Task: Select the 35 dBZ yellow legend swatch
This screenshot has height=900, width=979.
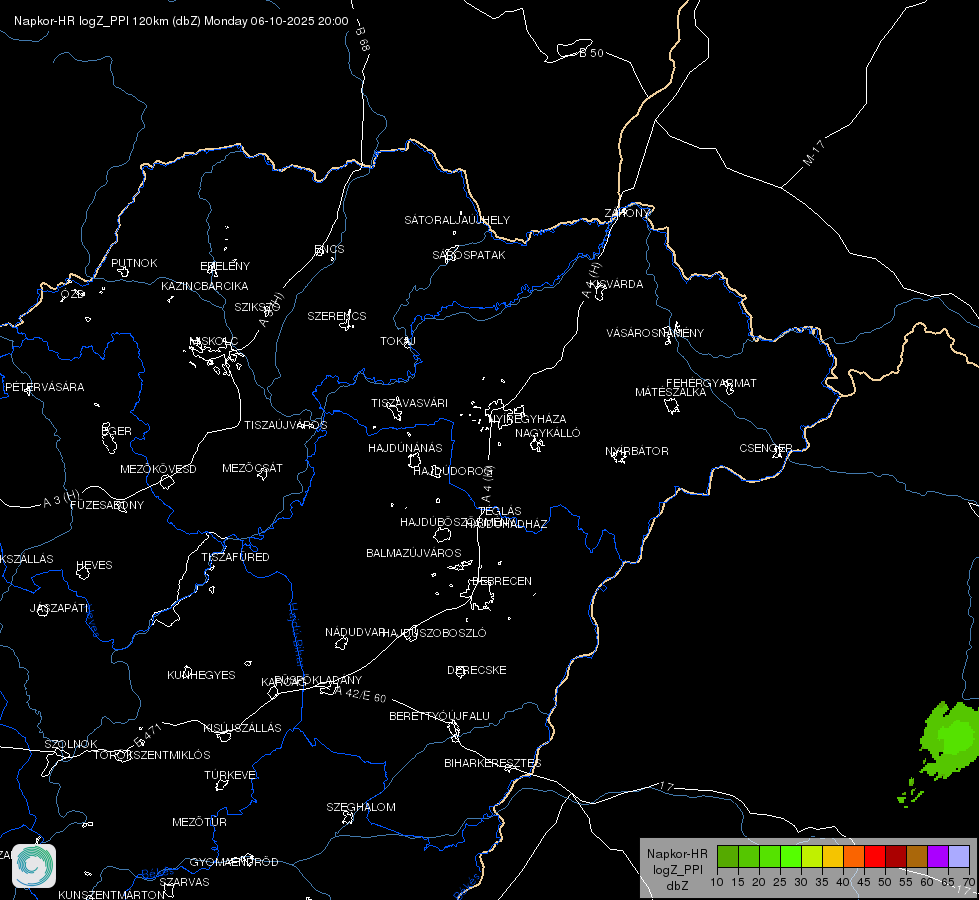Action: [x=812, y=856]
